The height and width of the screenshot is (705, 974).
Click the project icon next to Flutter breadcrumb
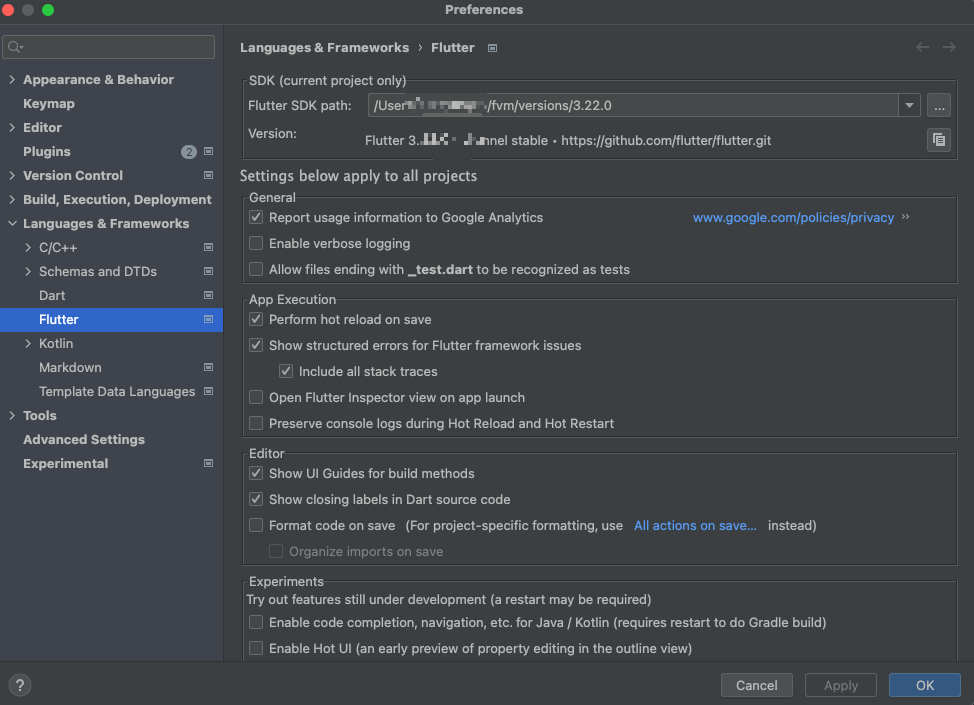coord(493,48)
